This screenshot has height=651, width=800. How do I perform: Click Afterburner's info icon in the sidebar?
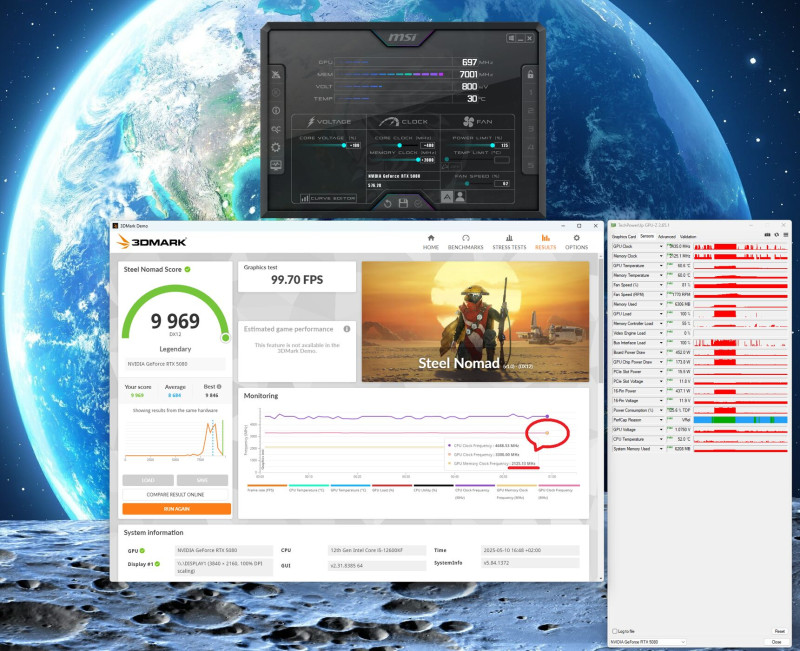click(276, 110)
